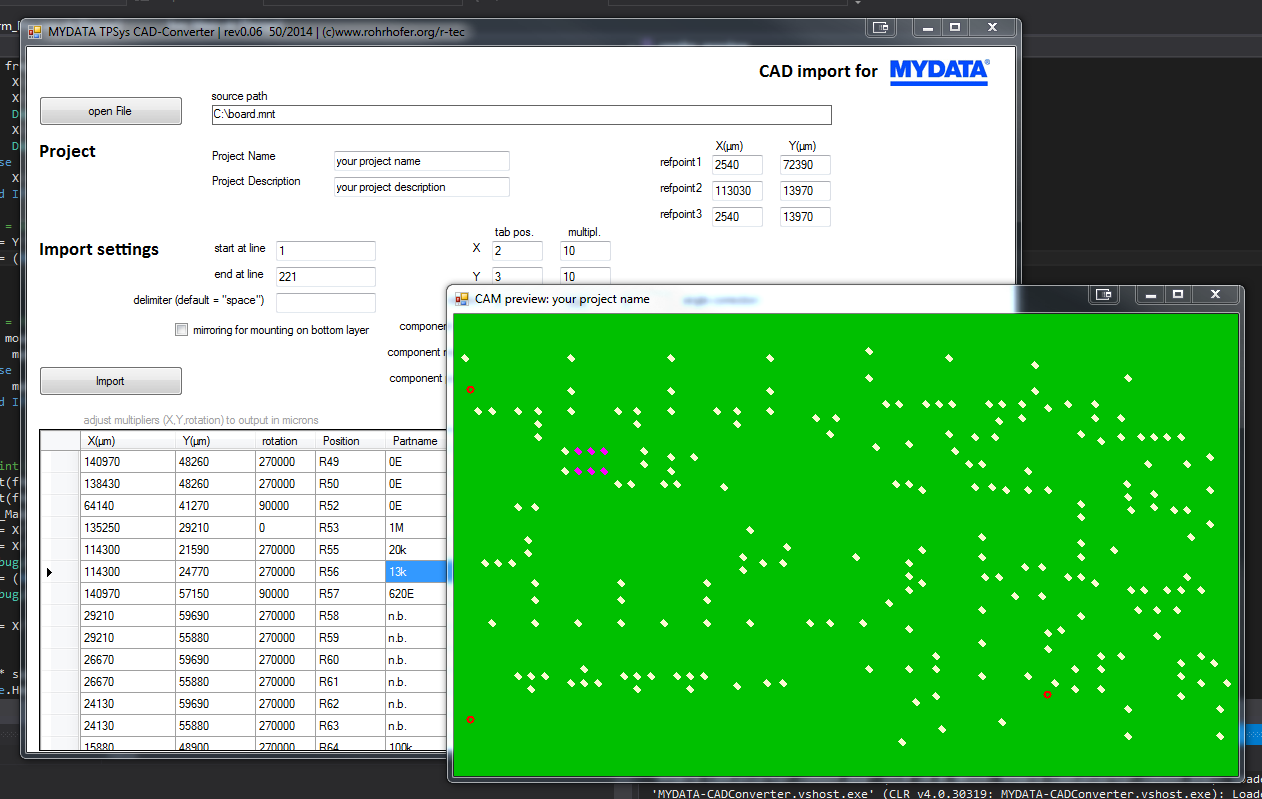The height and width of the screenshot is (799, 1262).
Task: Click the 1M partname cell
Action: (x=417, y=528)
